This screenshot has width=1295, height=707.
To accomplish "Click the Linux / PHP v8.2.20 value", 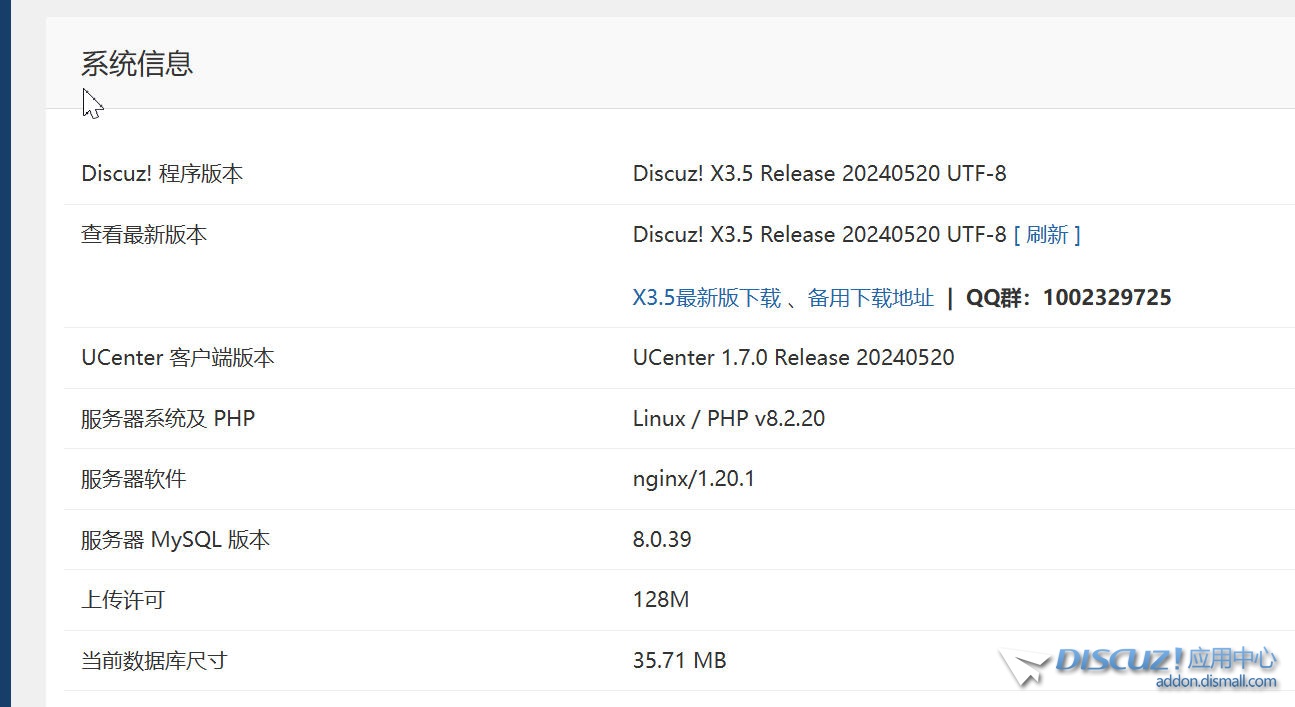I will click(728, 418).
